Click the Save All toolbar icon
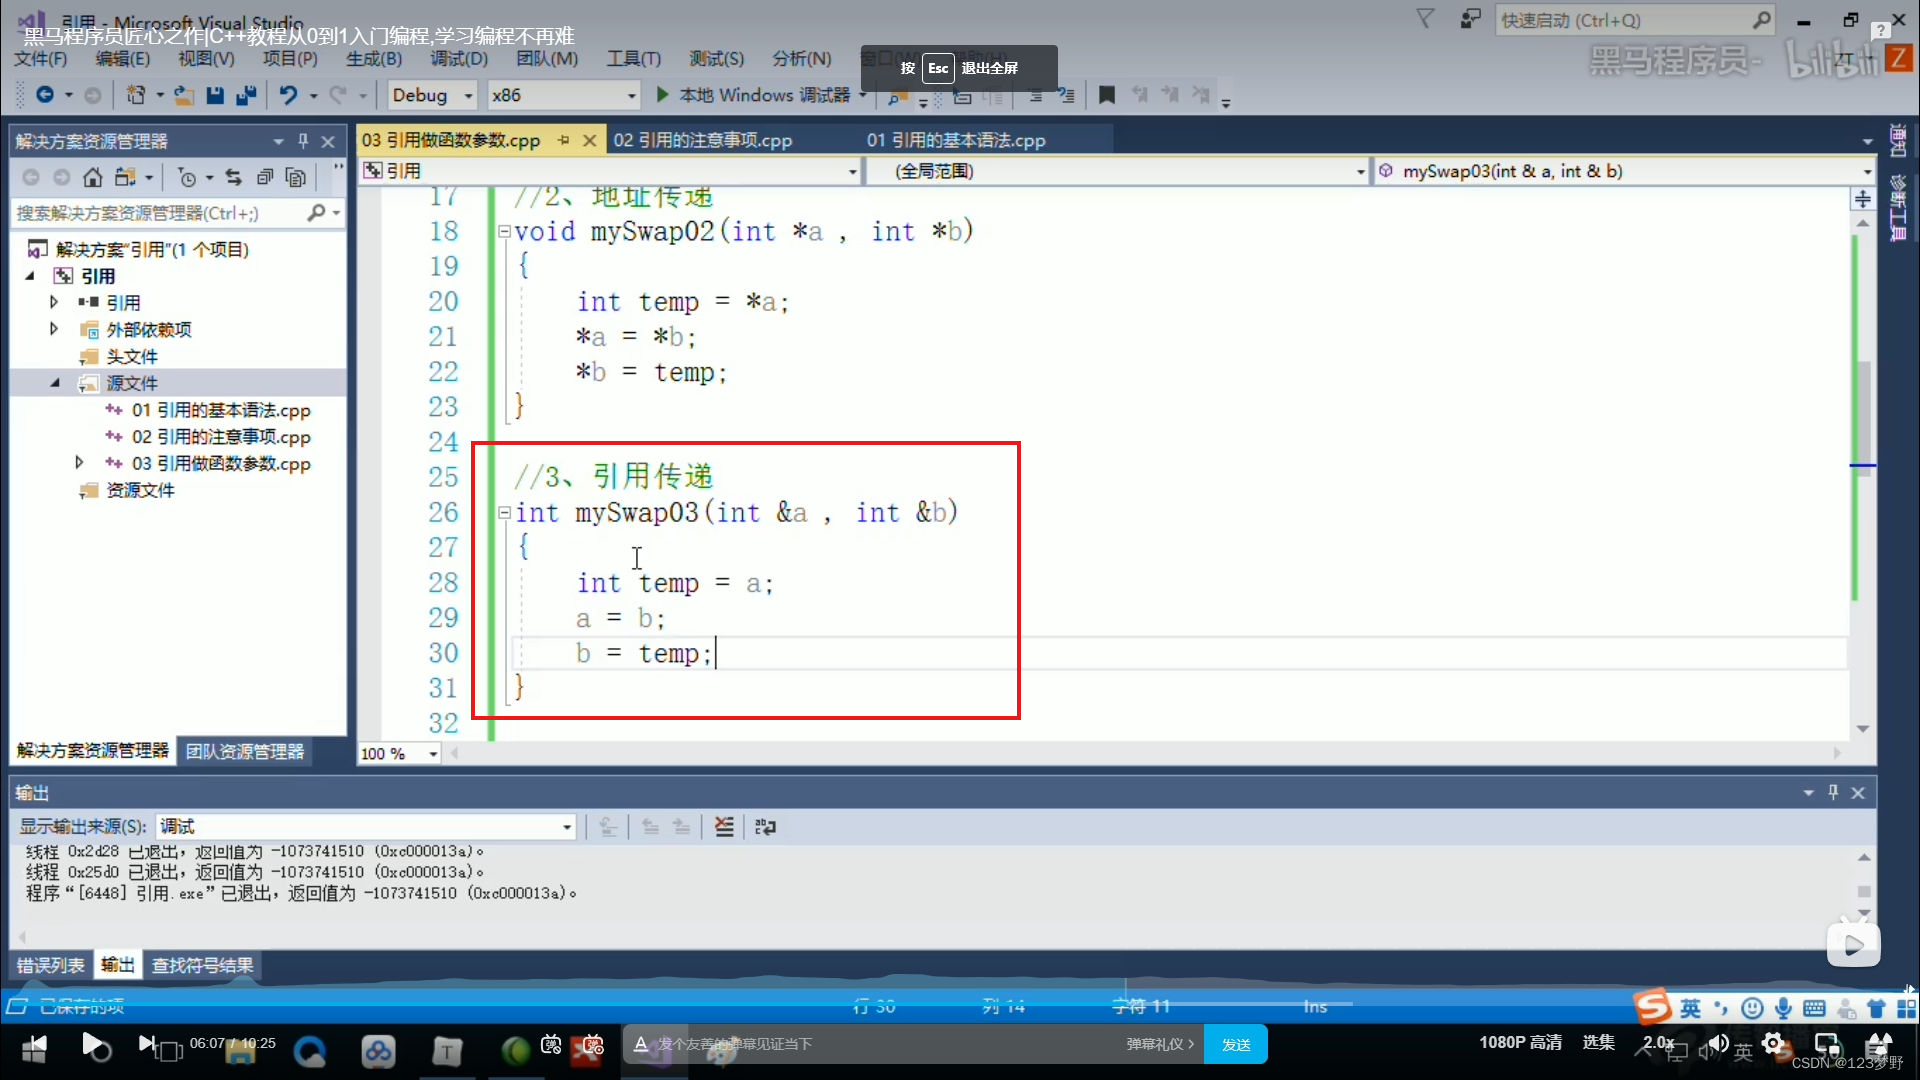 pyautogui.click(x=246, y=95)
